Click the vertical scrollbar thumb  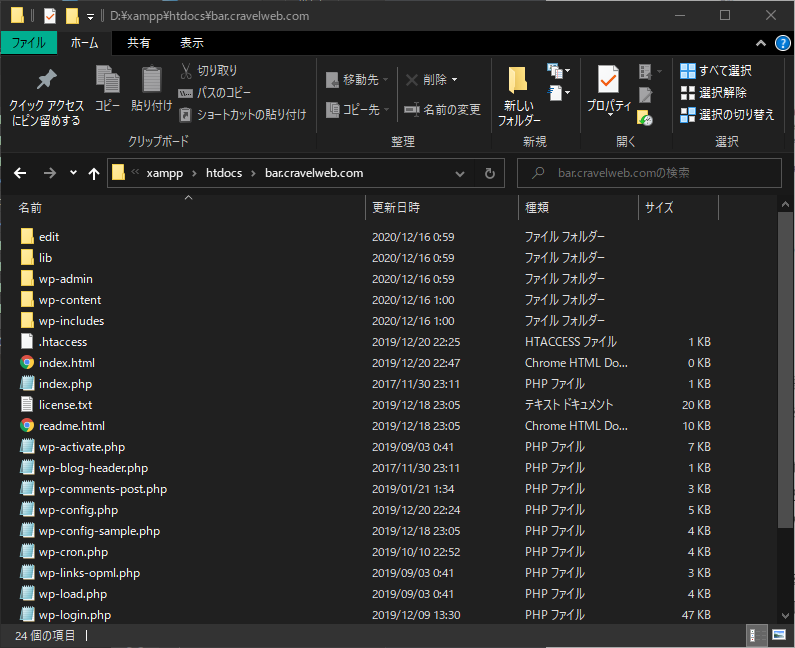pos(785,370)
